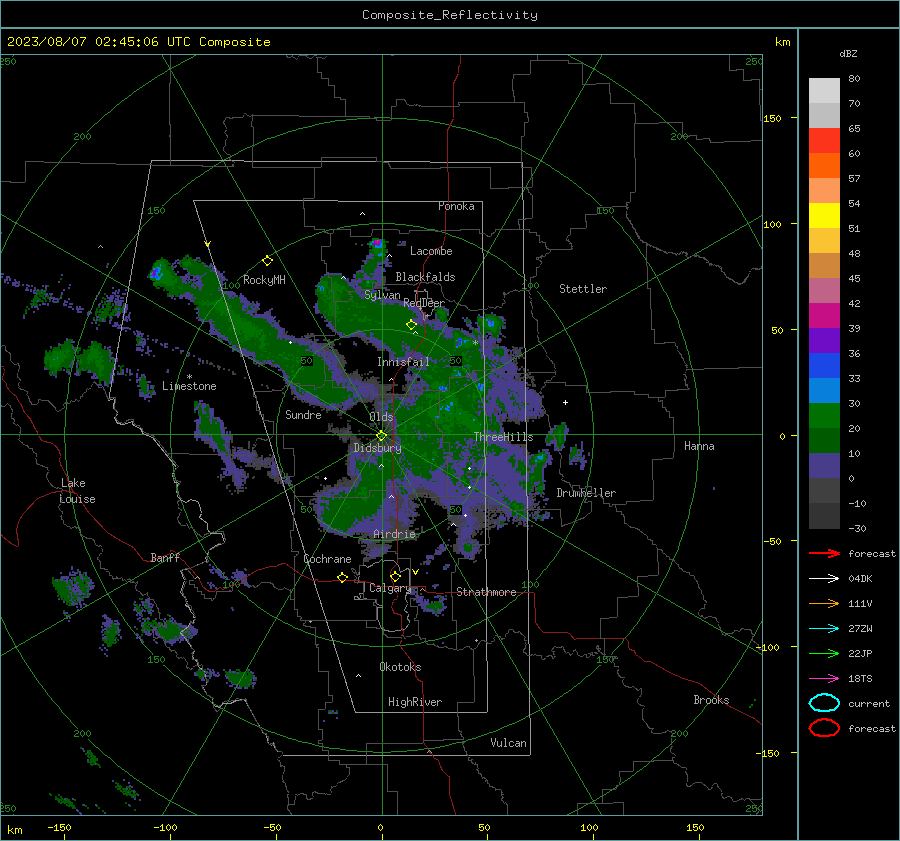This screenshot has height=841, width=900.
Task: Select bright green swatch between 30 and 20 dBZ
Action: coord(824,416)
